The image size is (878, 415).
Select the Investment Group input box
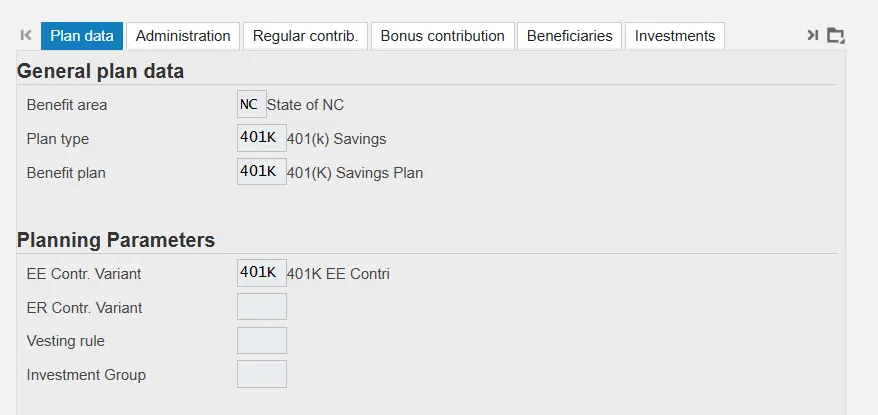261,375
